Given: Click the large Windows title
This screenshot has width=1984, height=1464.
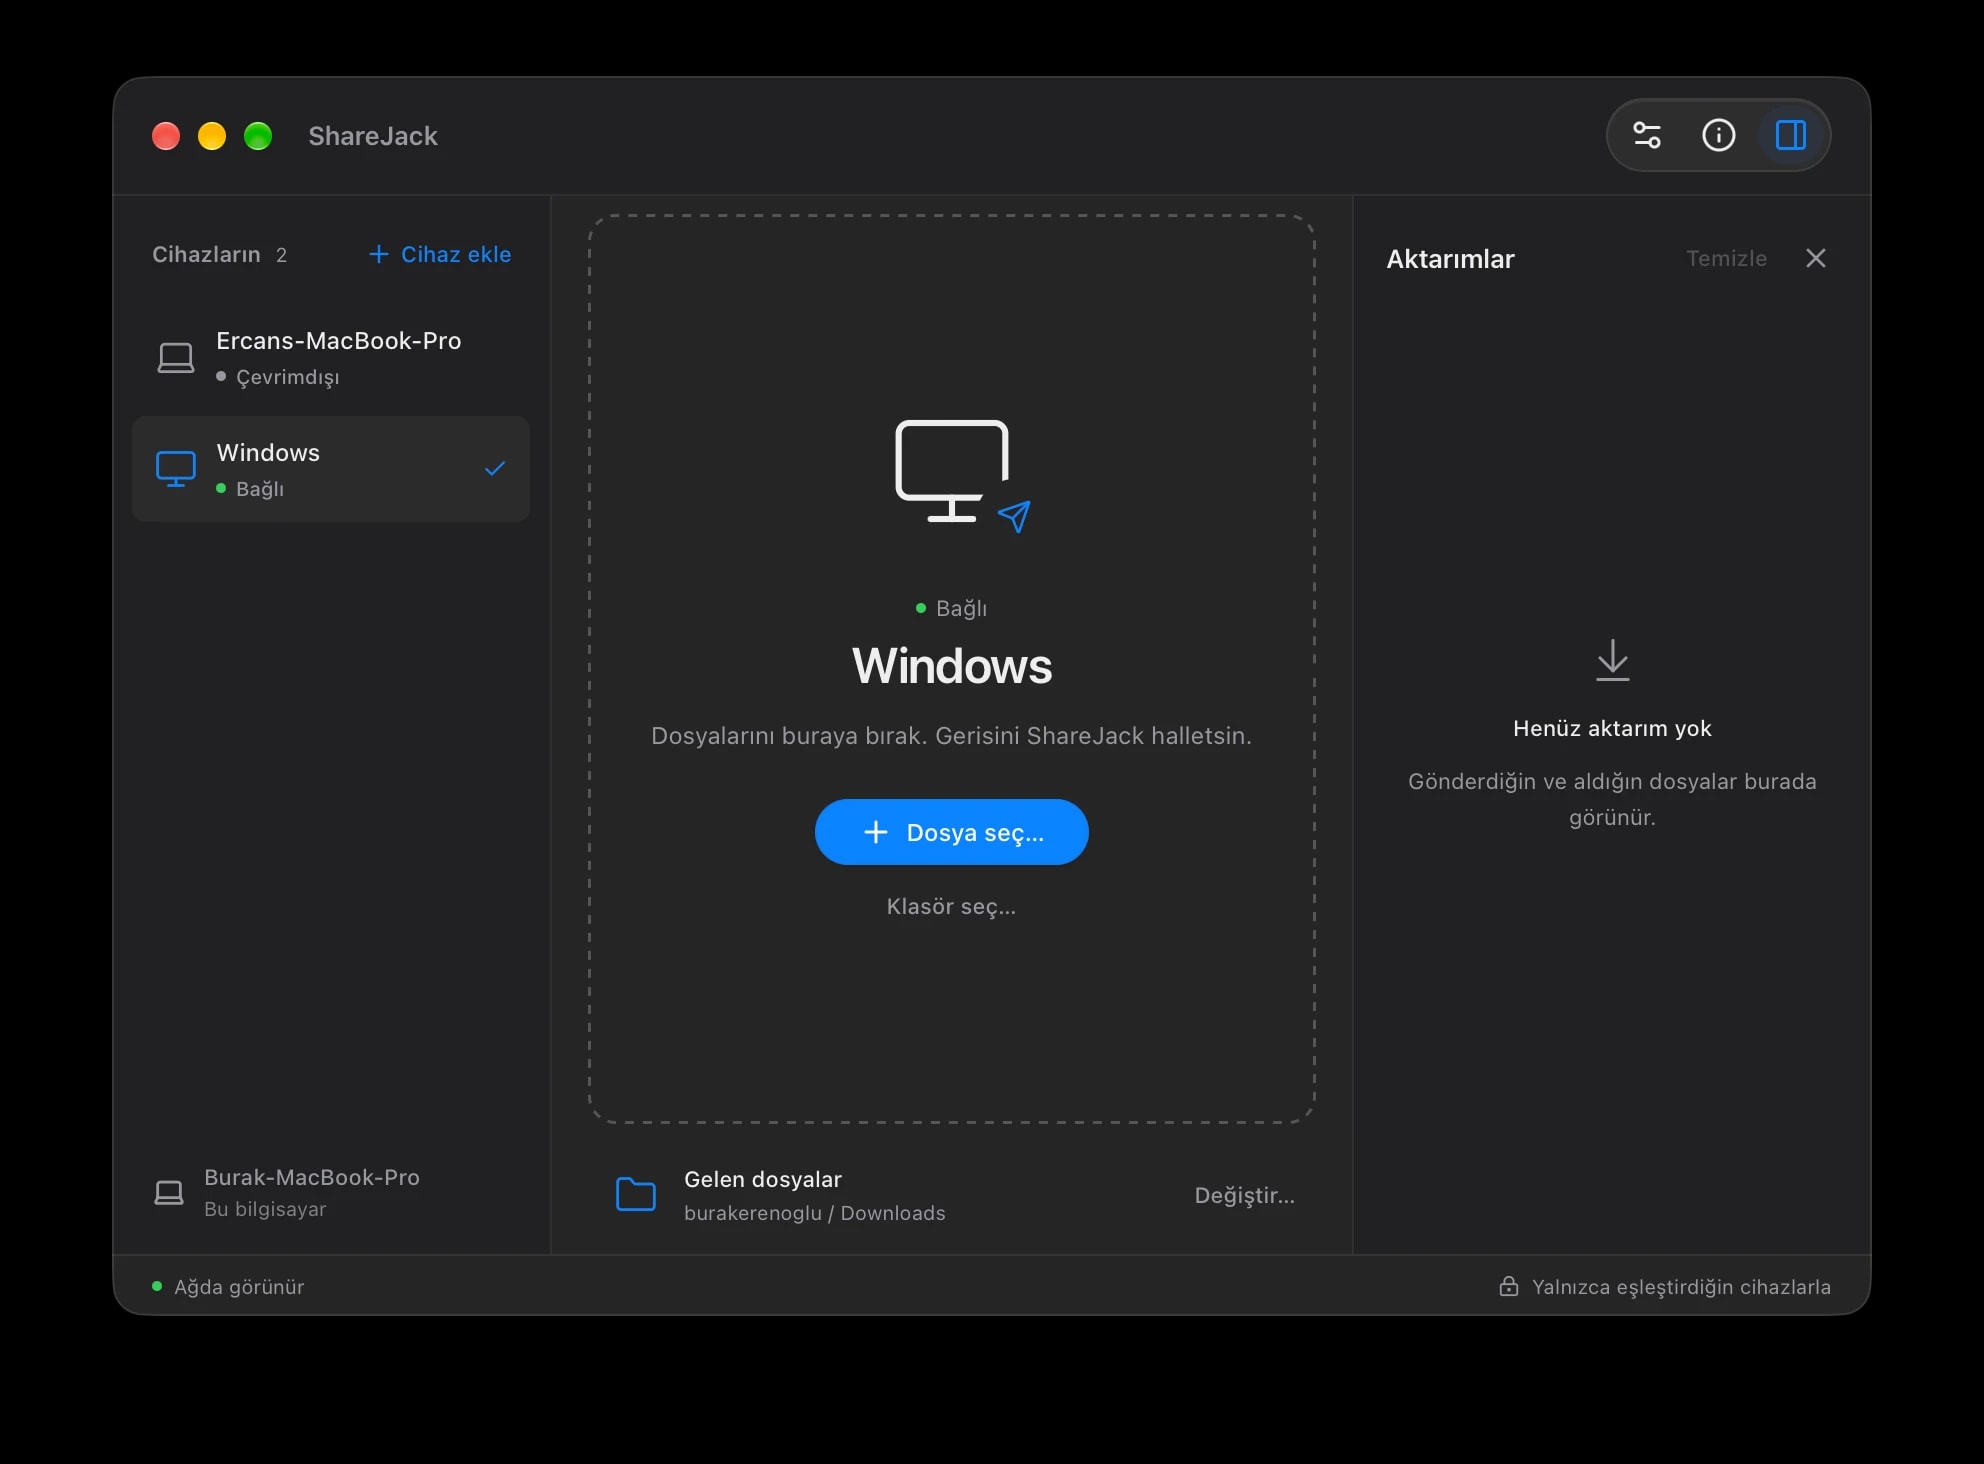Looking at the screenshot, I should pyautogui.click(x=952, y=666).
